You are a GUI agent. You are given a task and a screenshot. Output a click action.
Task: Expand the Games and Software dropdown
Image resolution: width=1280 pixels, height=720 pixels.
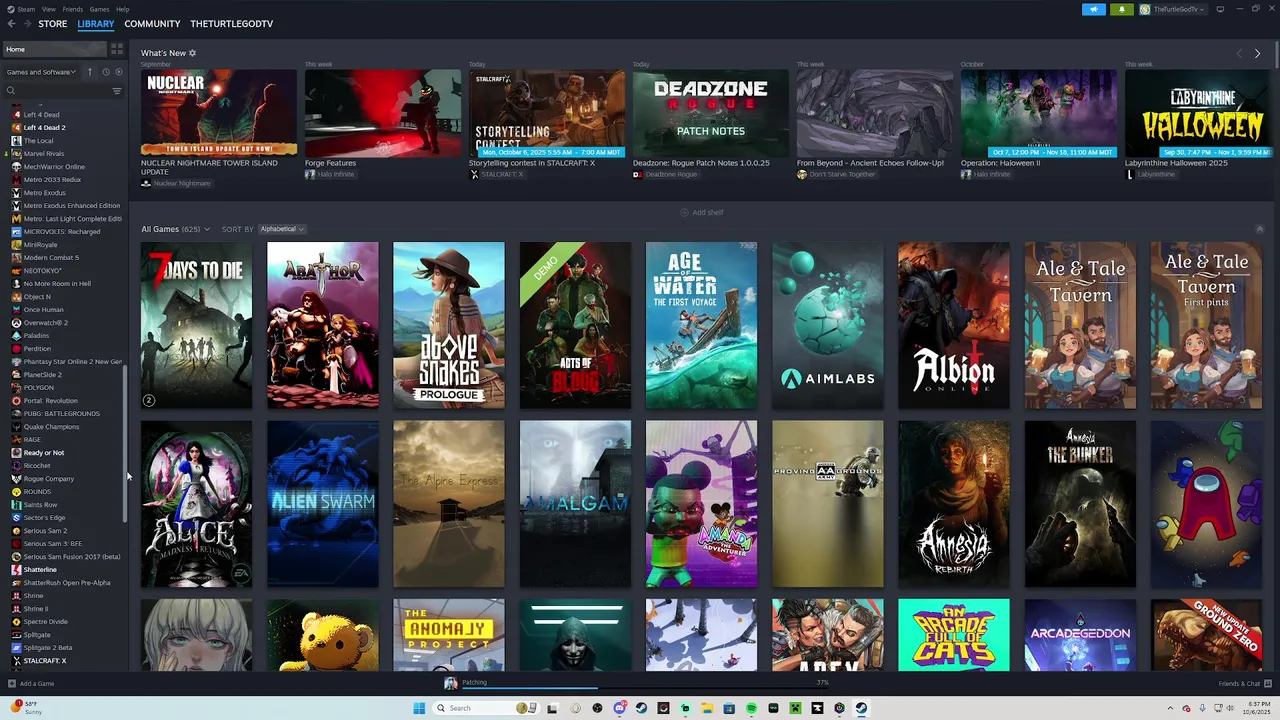click(41, 72)
